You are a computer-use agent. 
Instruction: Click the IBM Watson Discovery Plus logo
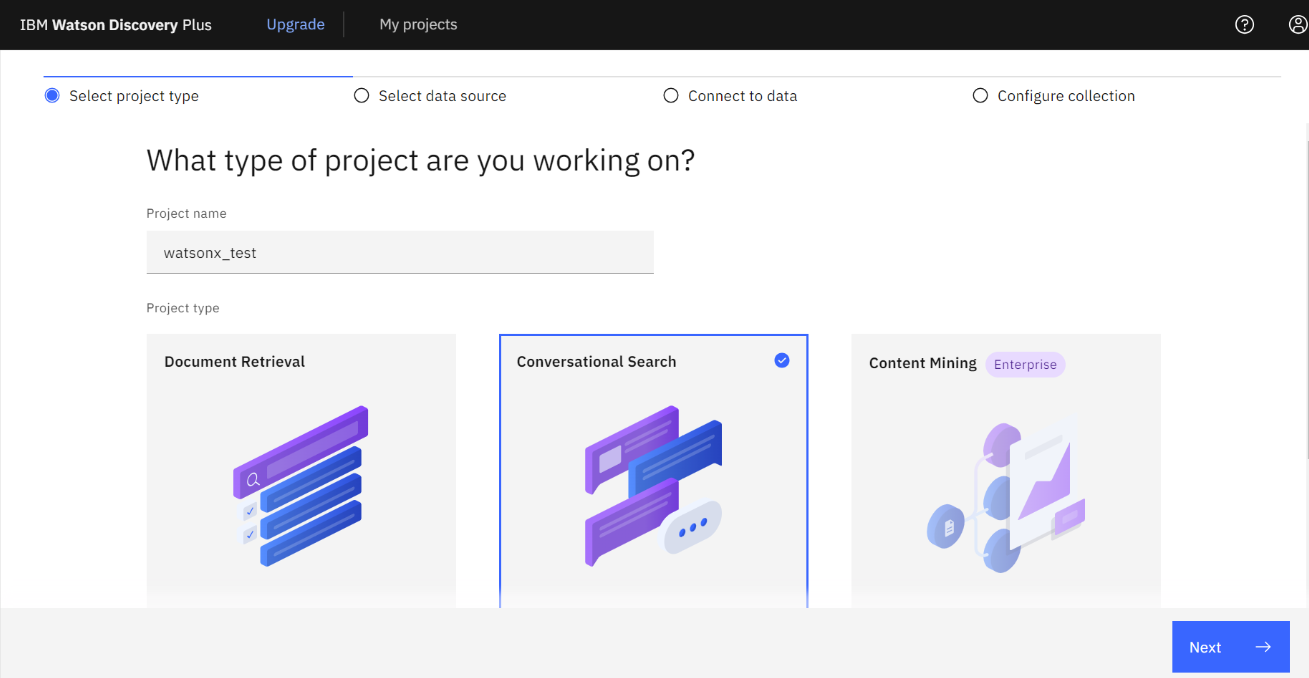[116, 25]
